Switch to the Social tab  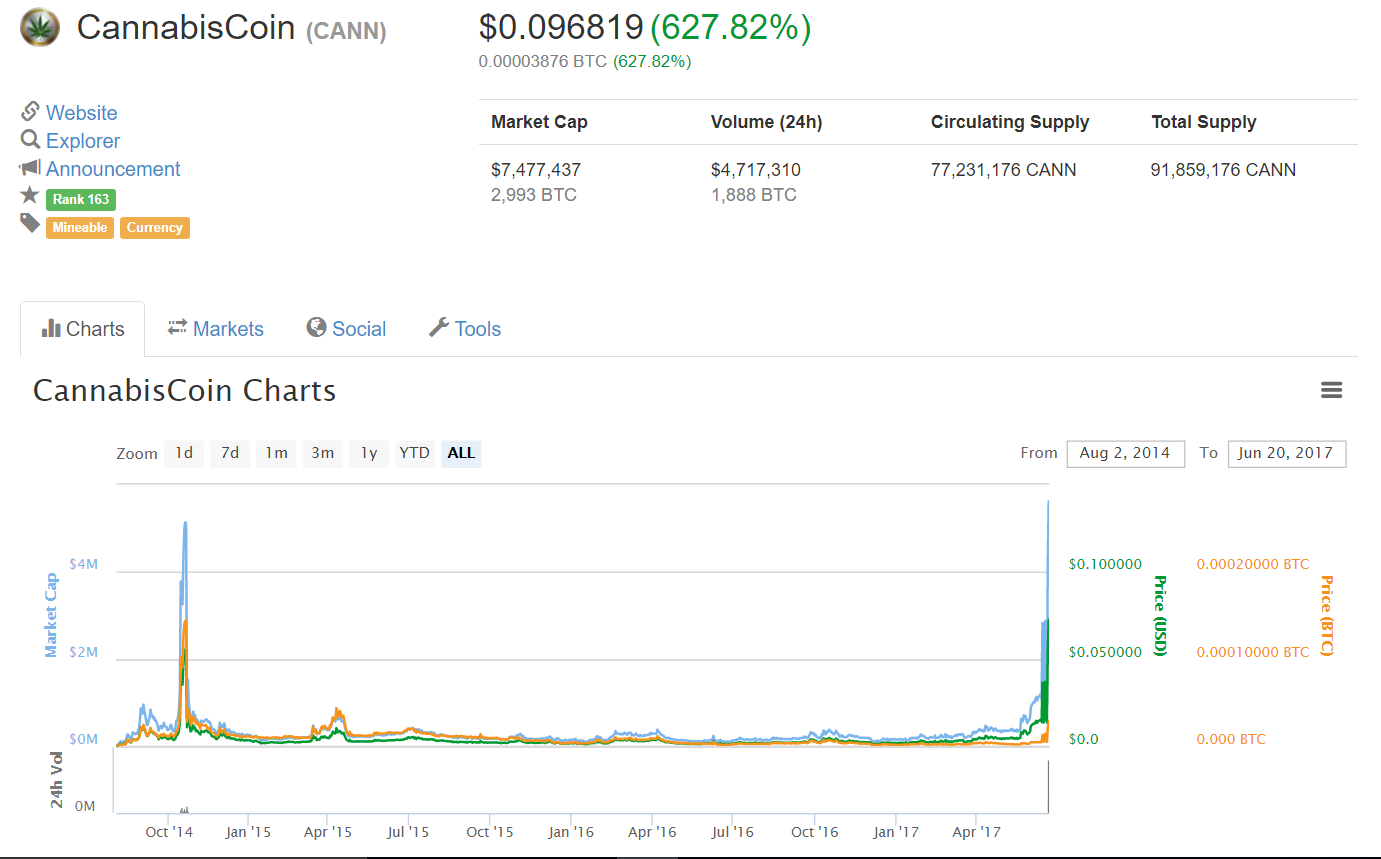[x=347, y=329]
